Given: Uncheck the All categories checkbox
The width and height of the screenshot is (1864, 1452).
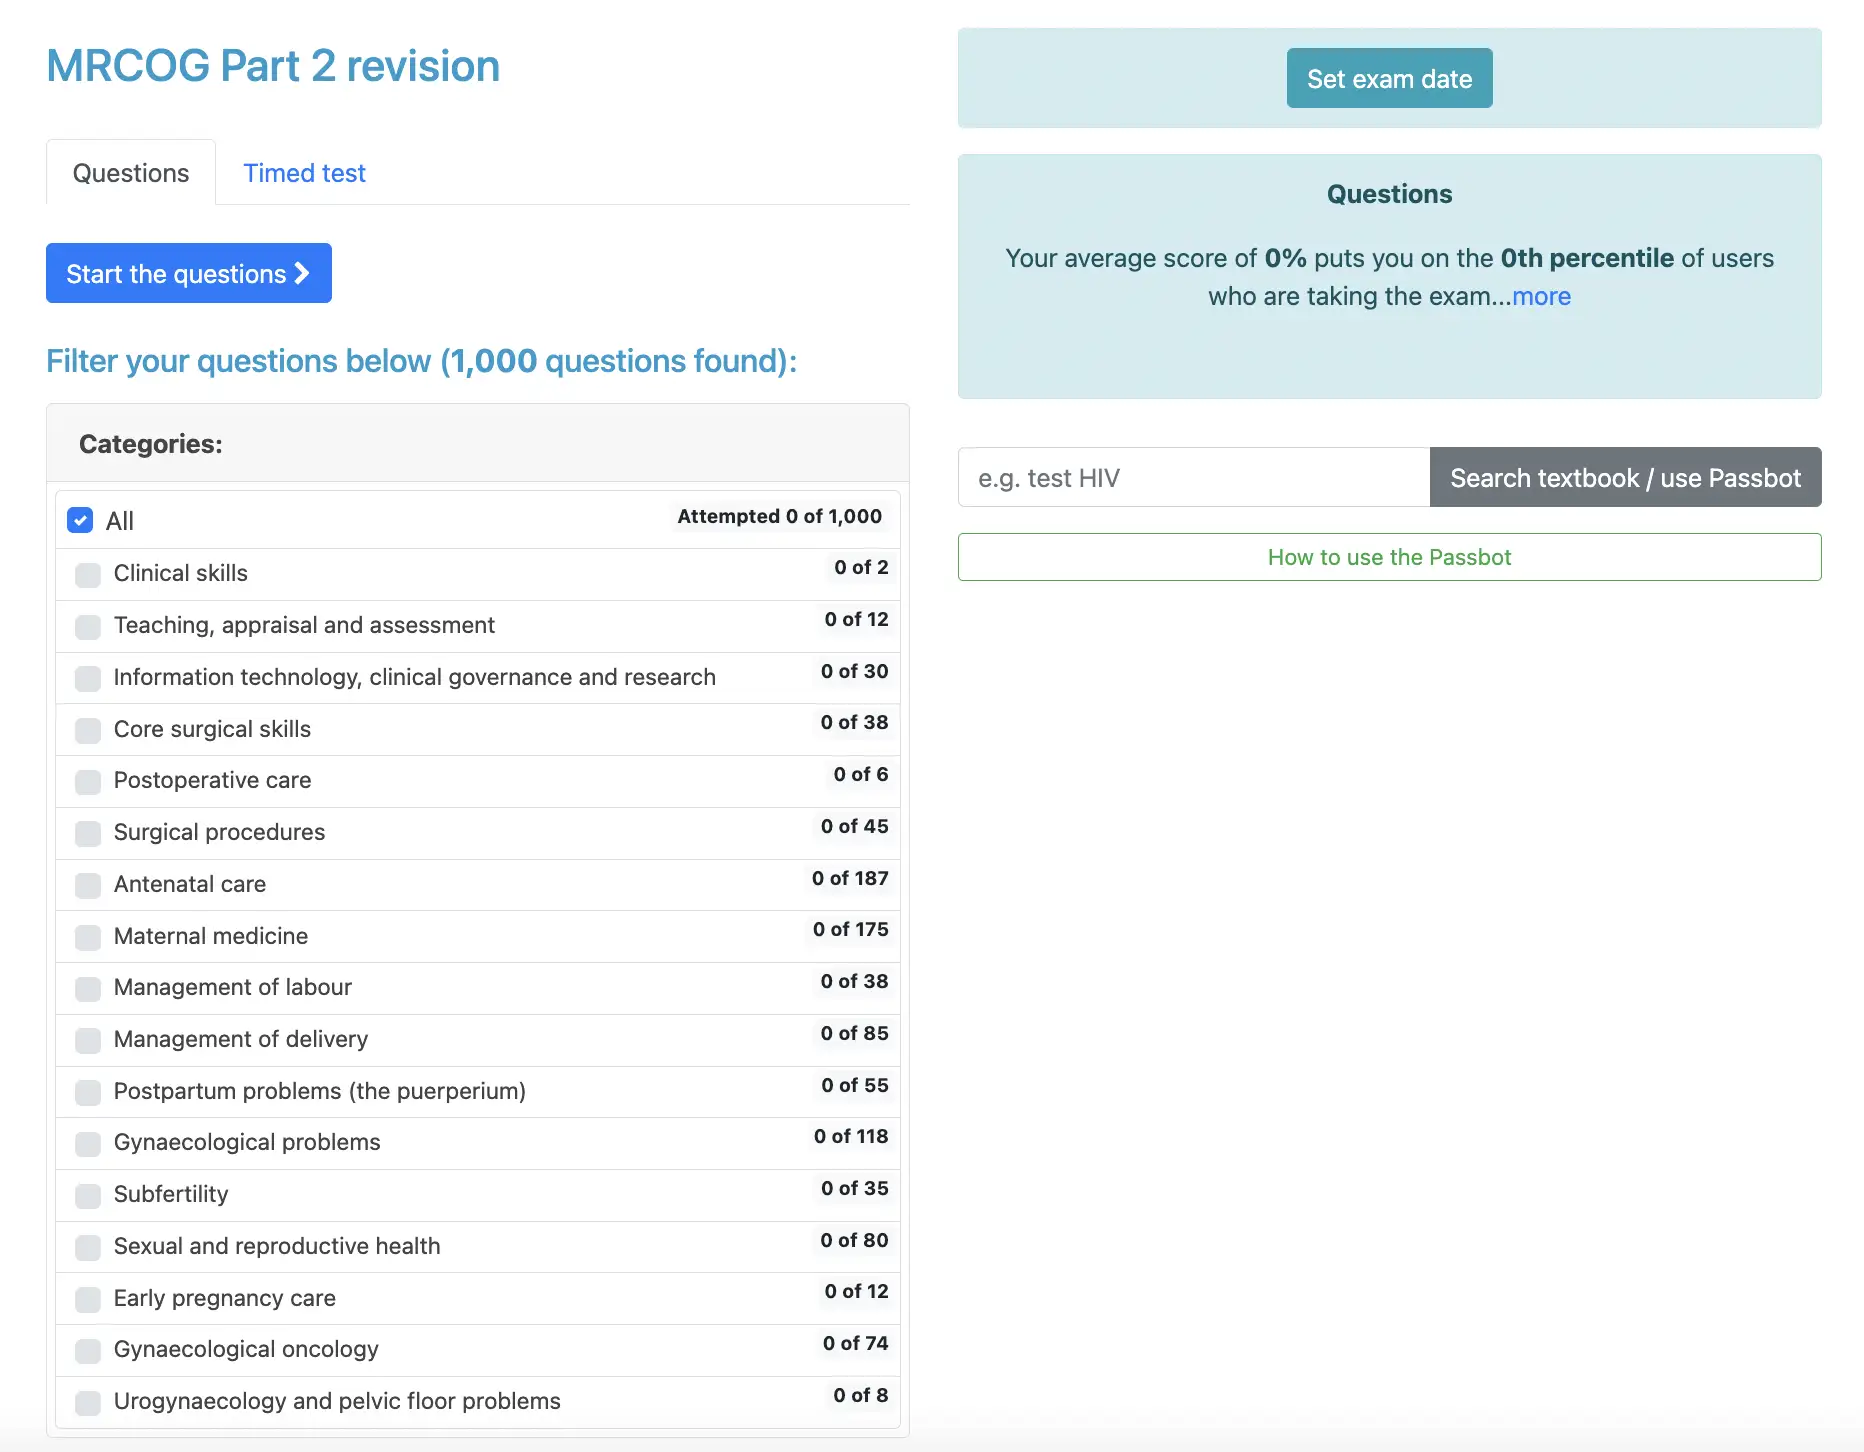Looking at the screenshot, I should 80,520.
